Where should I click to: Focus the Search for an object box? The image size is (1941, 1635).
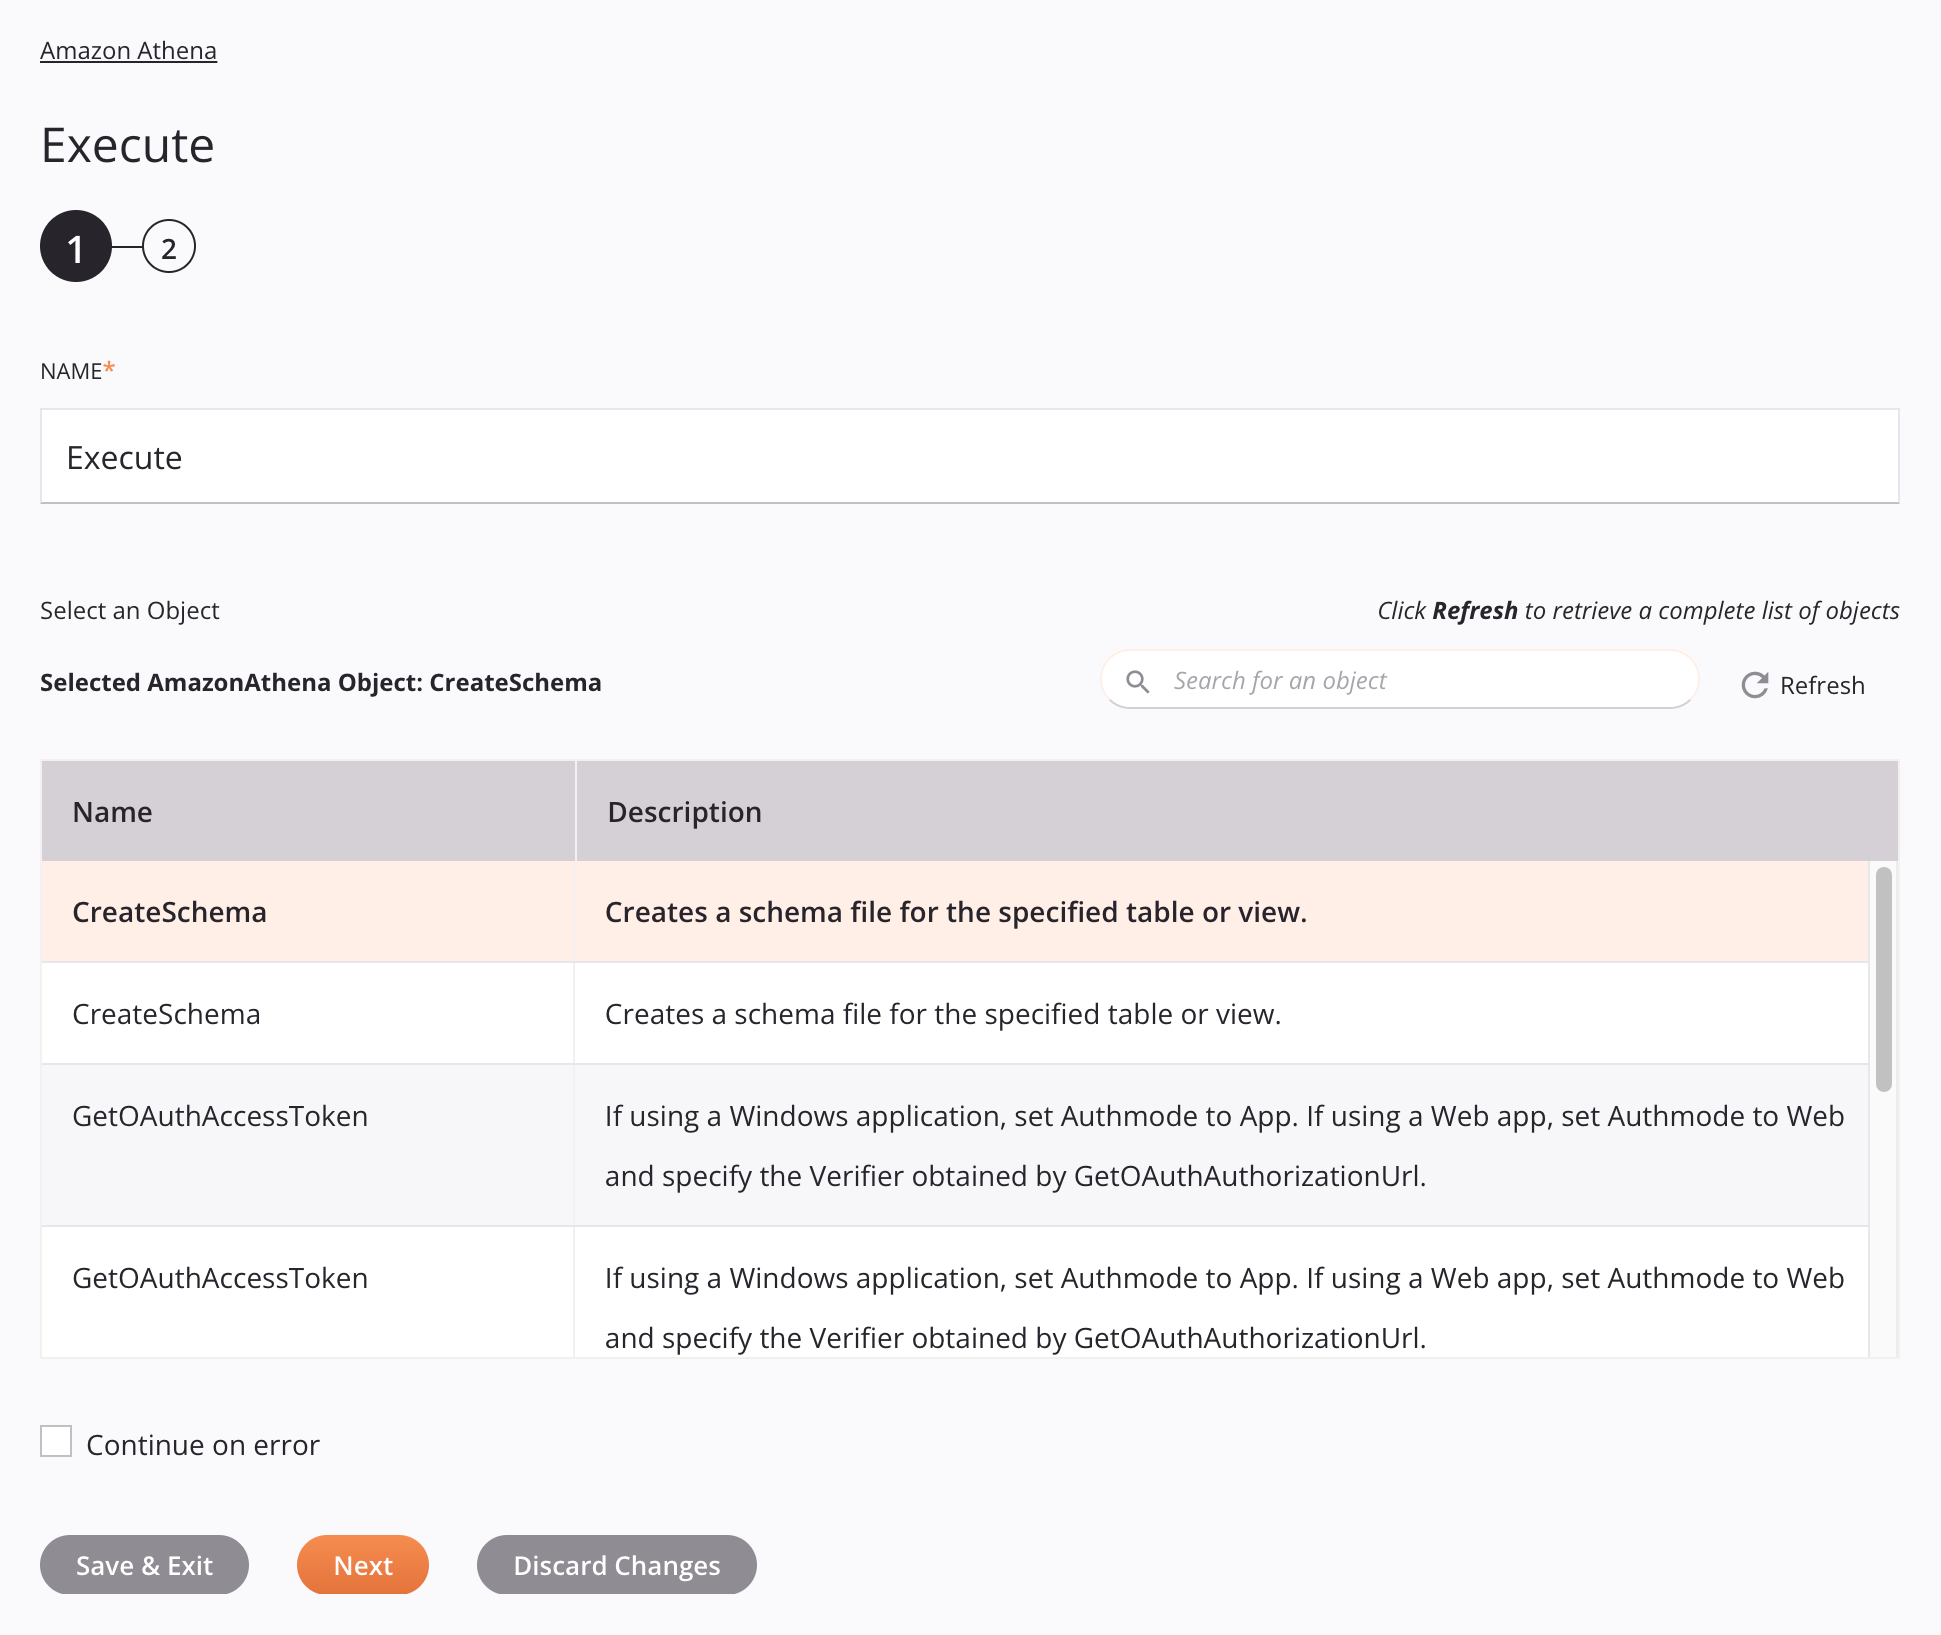point(1399,680)
